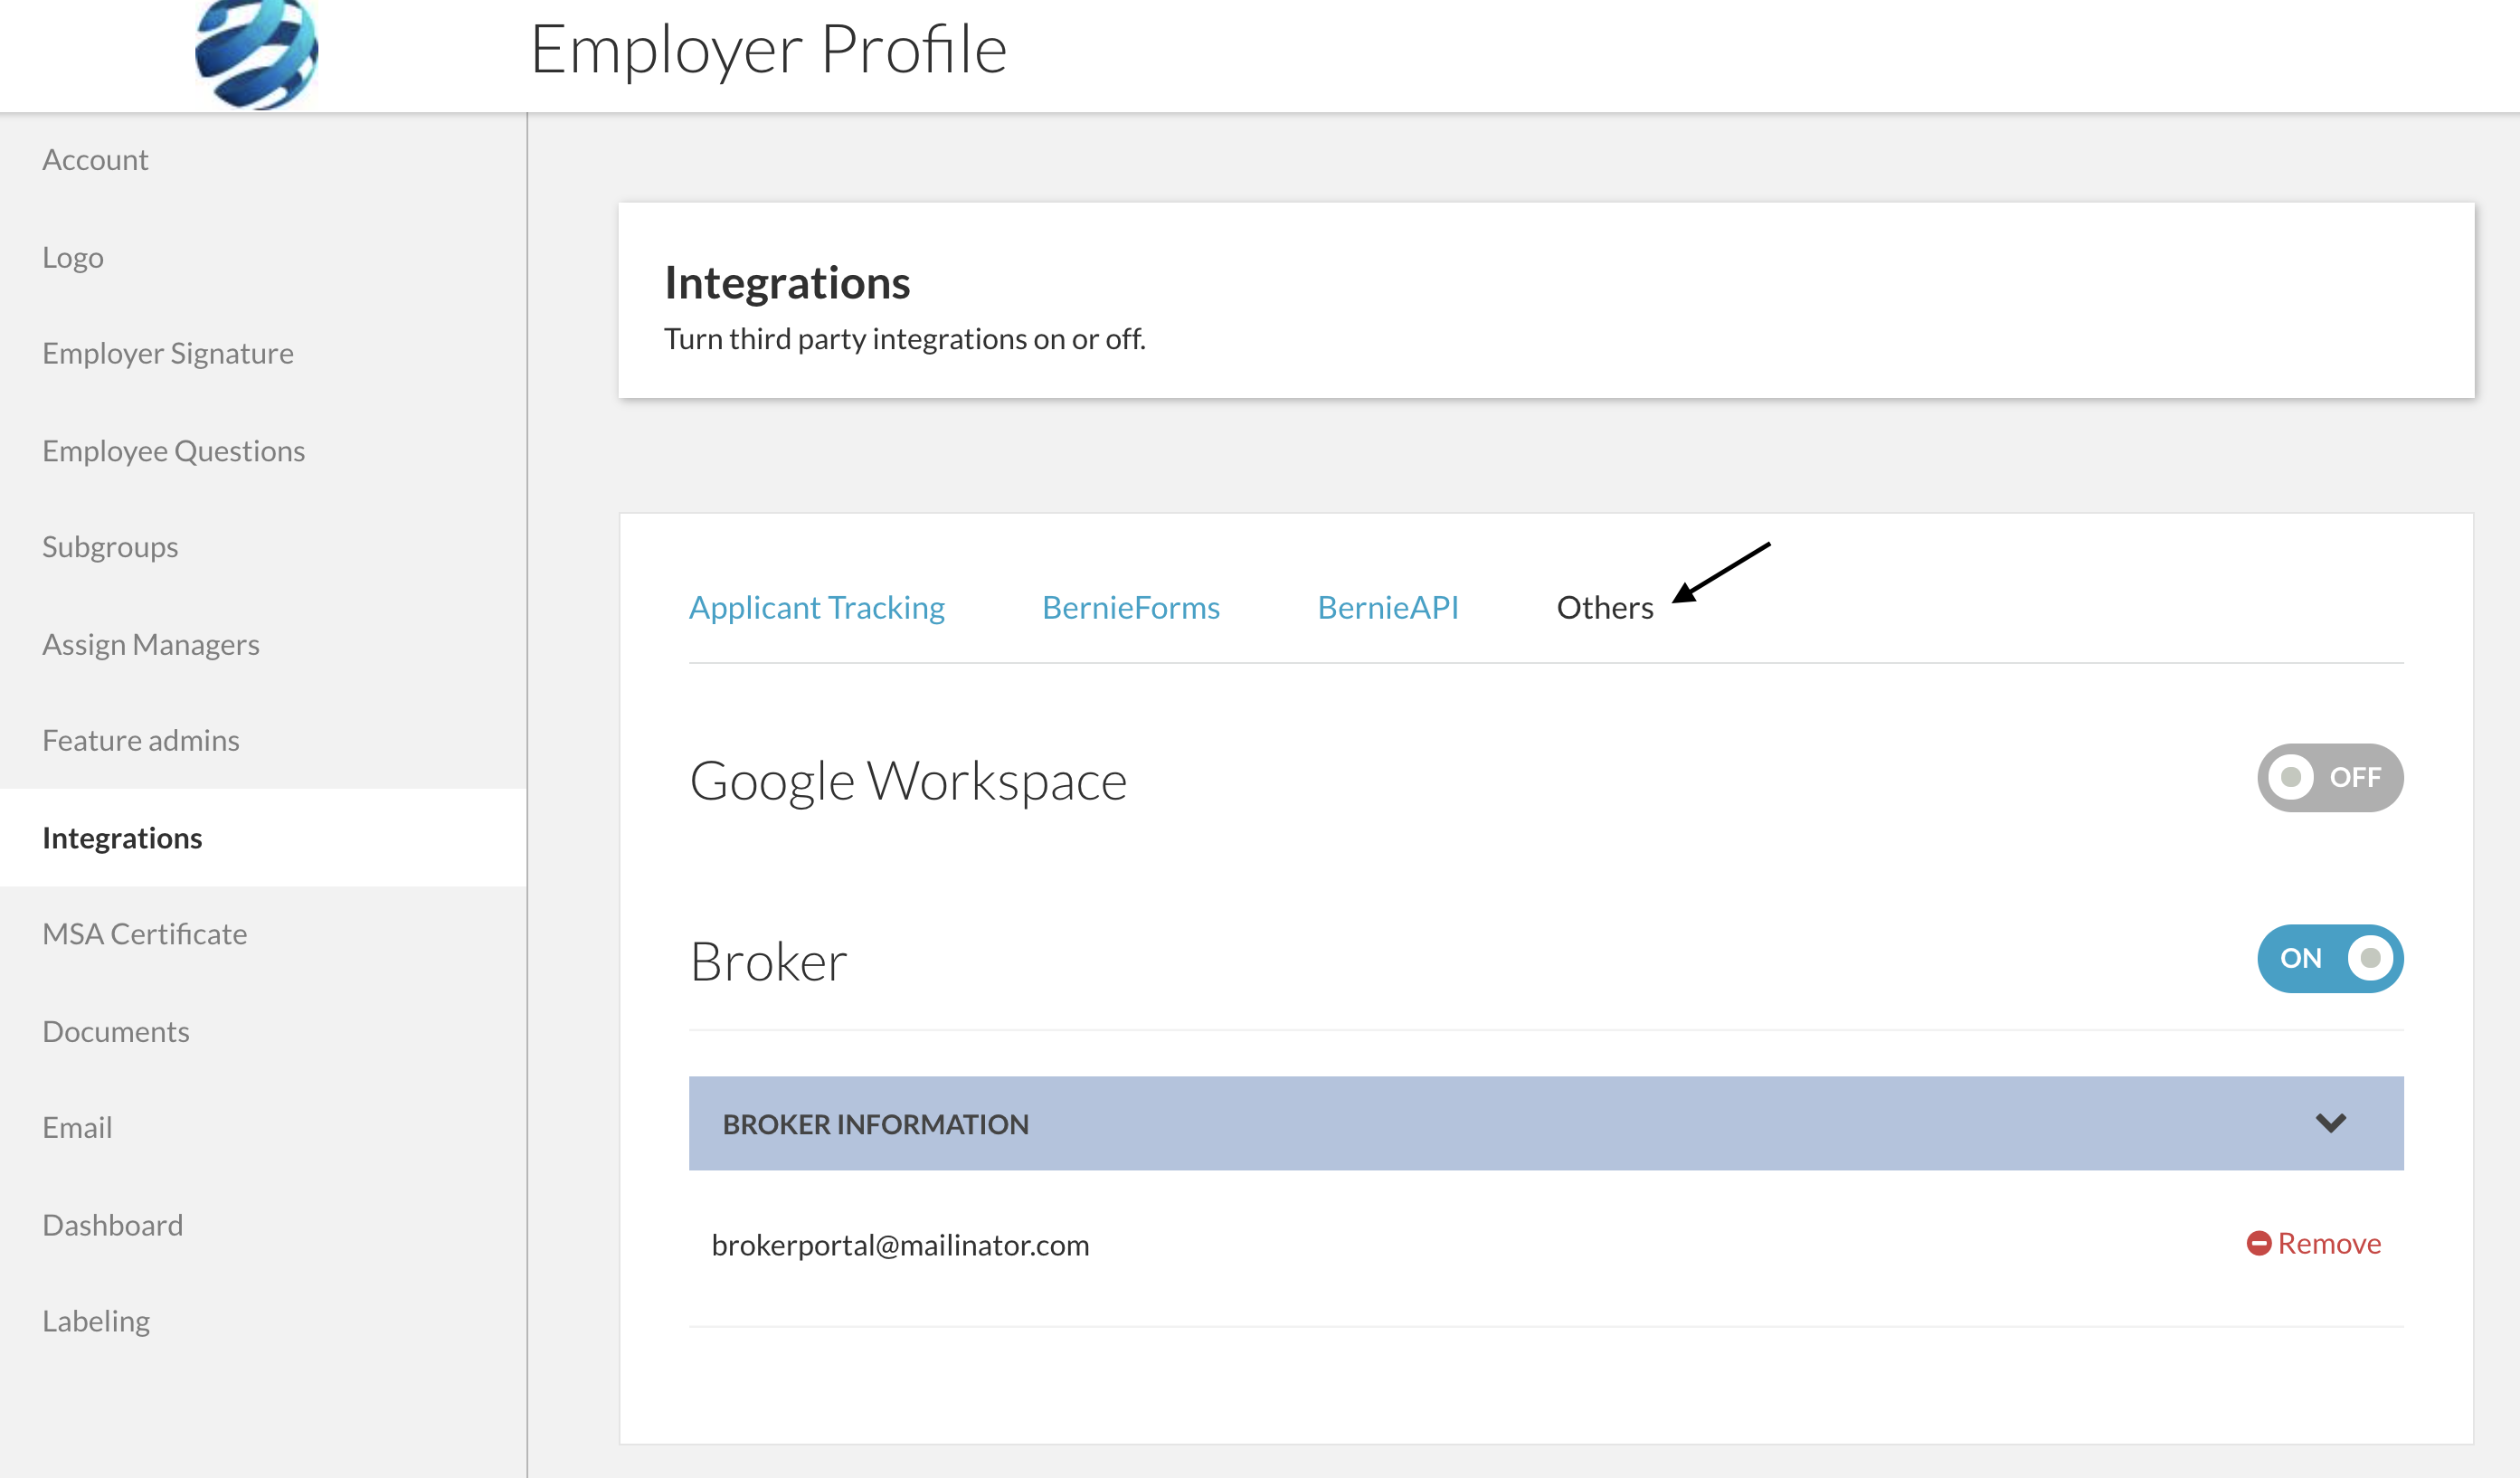Open MSA Certificate page
This screenshot has width=2520, height=1478.
click(145, 934)
